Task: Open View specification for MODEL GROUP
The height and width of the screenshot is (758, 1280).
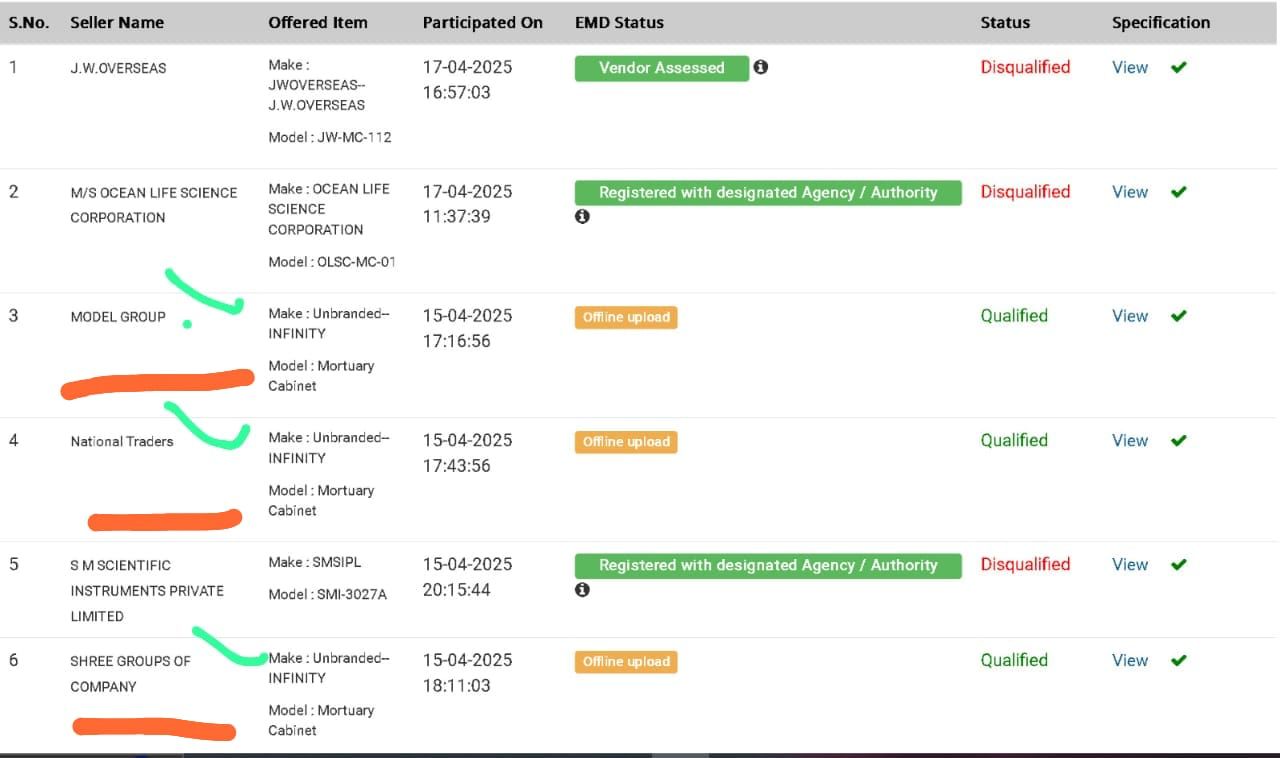Action: click(x=1130, y=316)
